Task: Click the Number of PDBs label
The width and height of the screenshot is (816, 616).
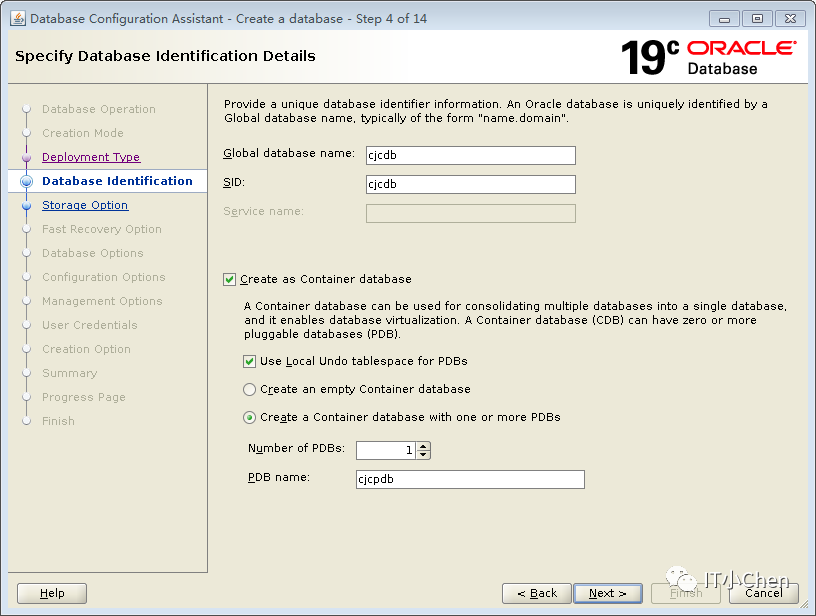Action: click(x=297, y=448)
